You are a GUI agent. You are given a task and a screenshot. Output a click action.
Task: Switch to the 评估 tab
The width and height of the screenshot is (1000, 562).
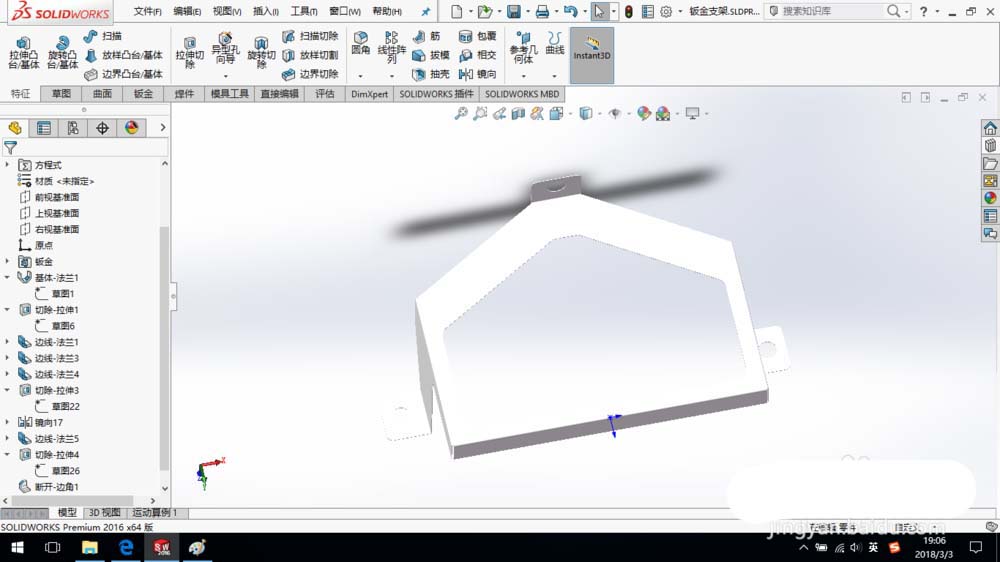click(325, 94)
